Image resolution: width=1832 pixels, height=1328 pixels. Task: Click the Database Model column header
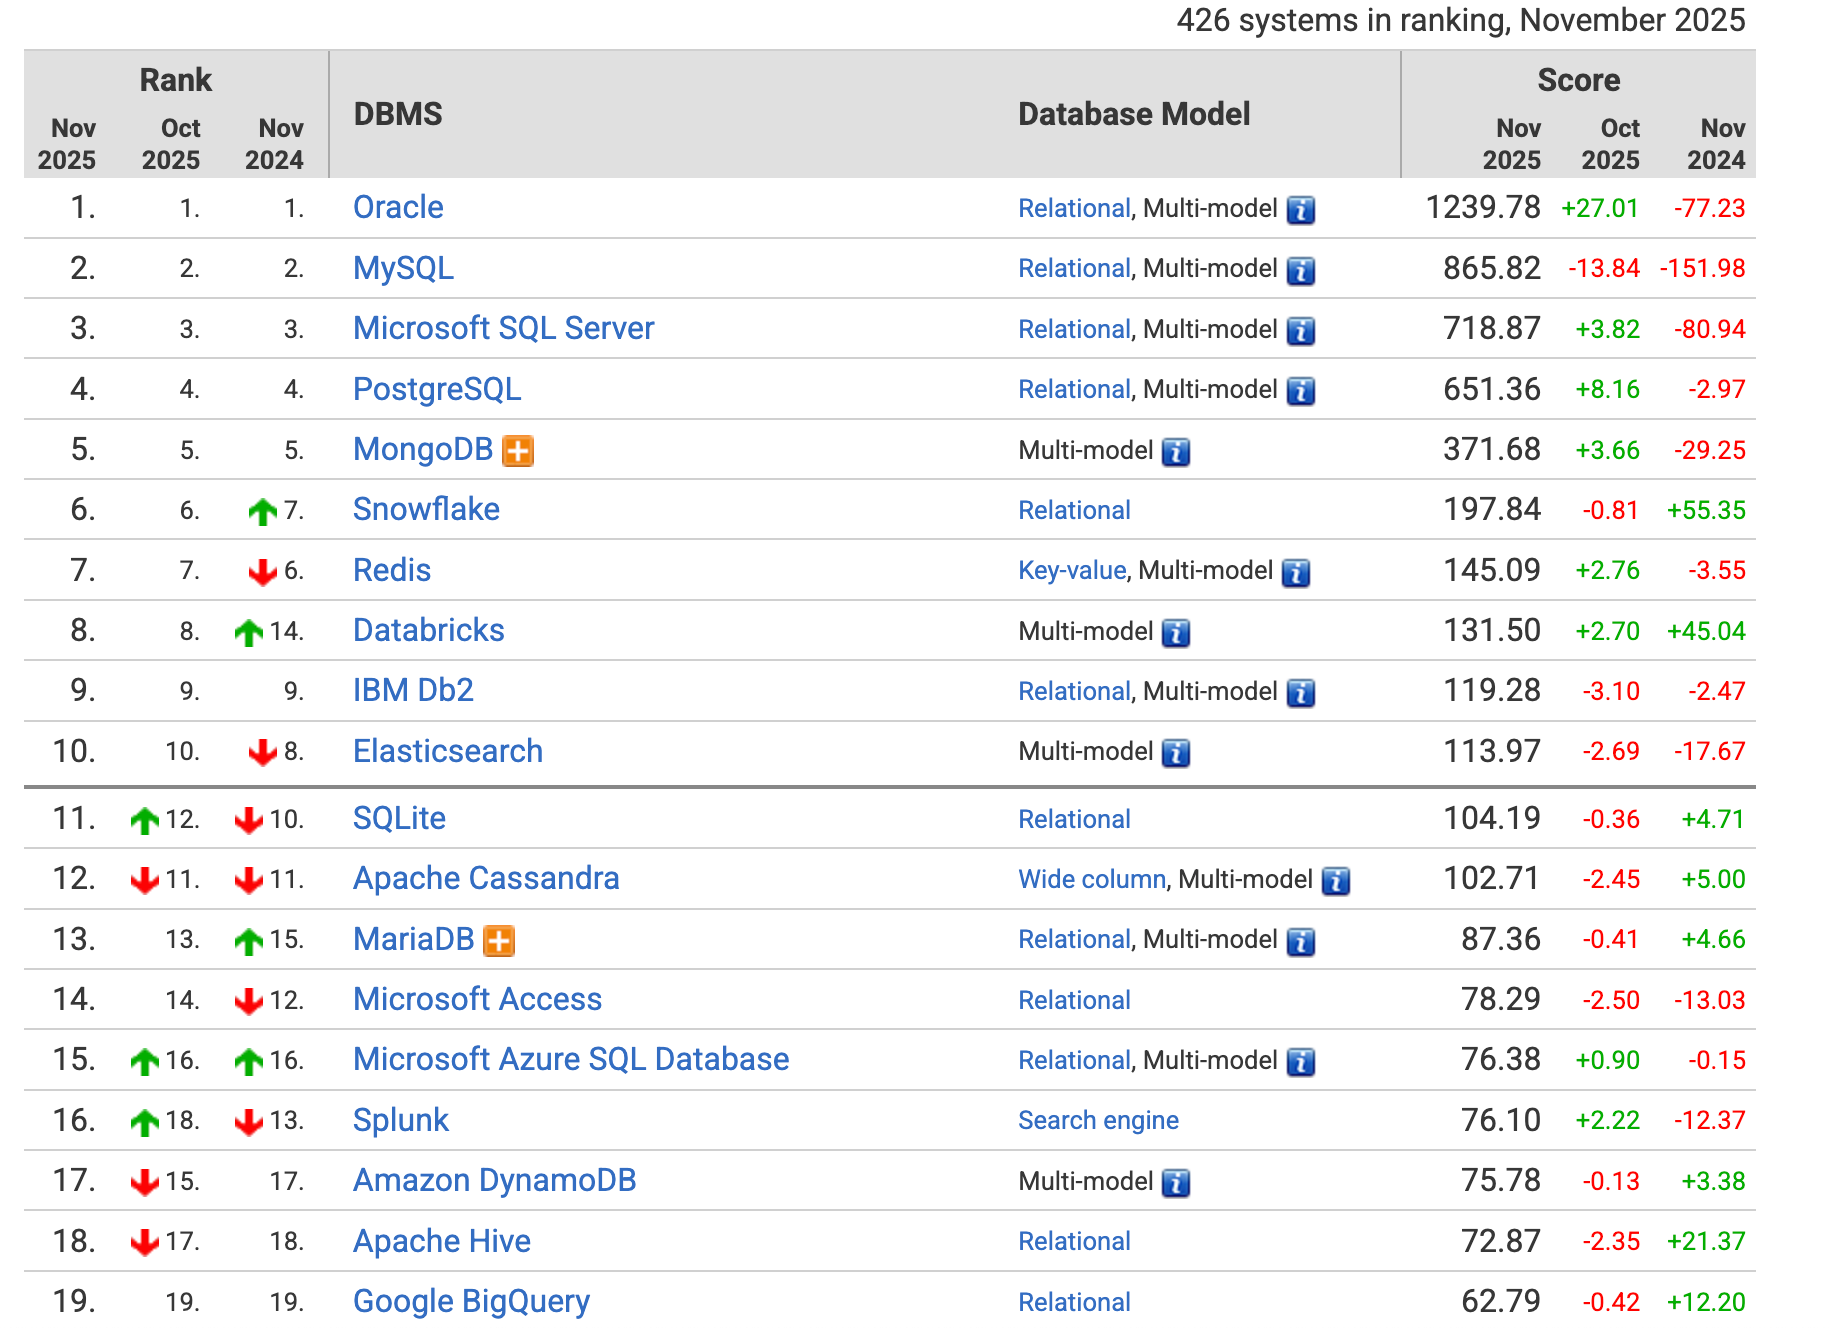point(1134,114)
